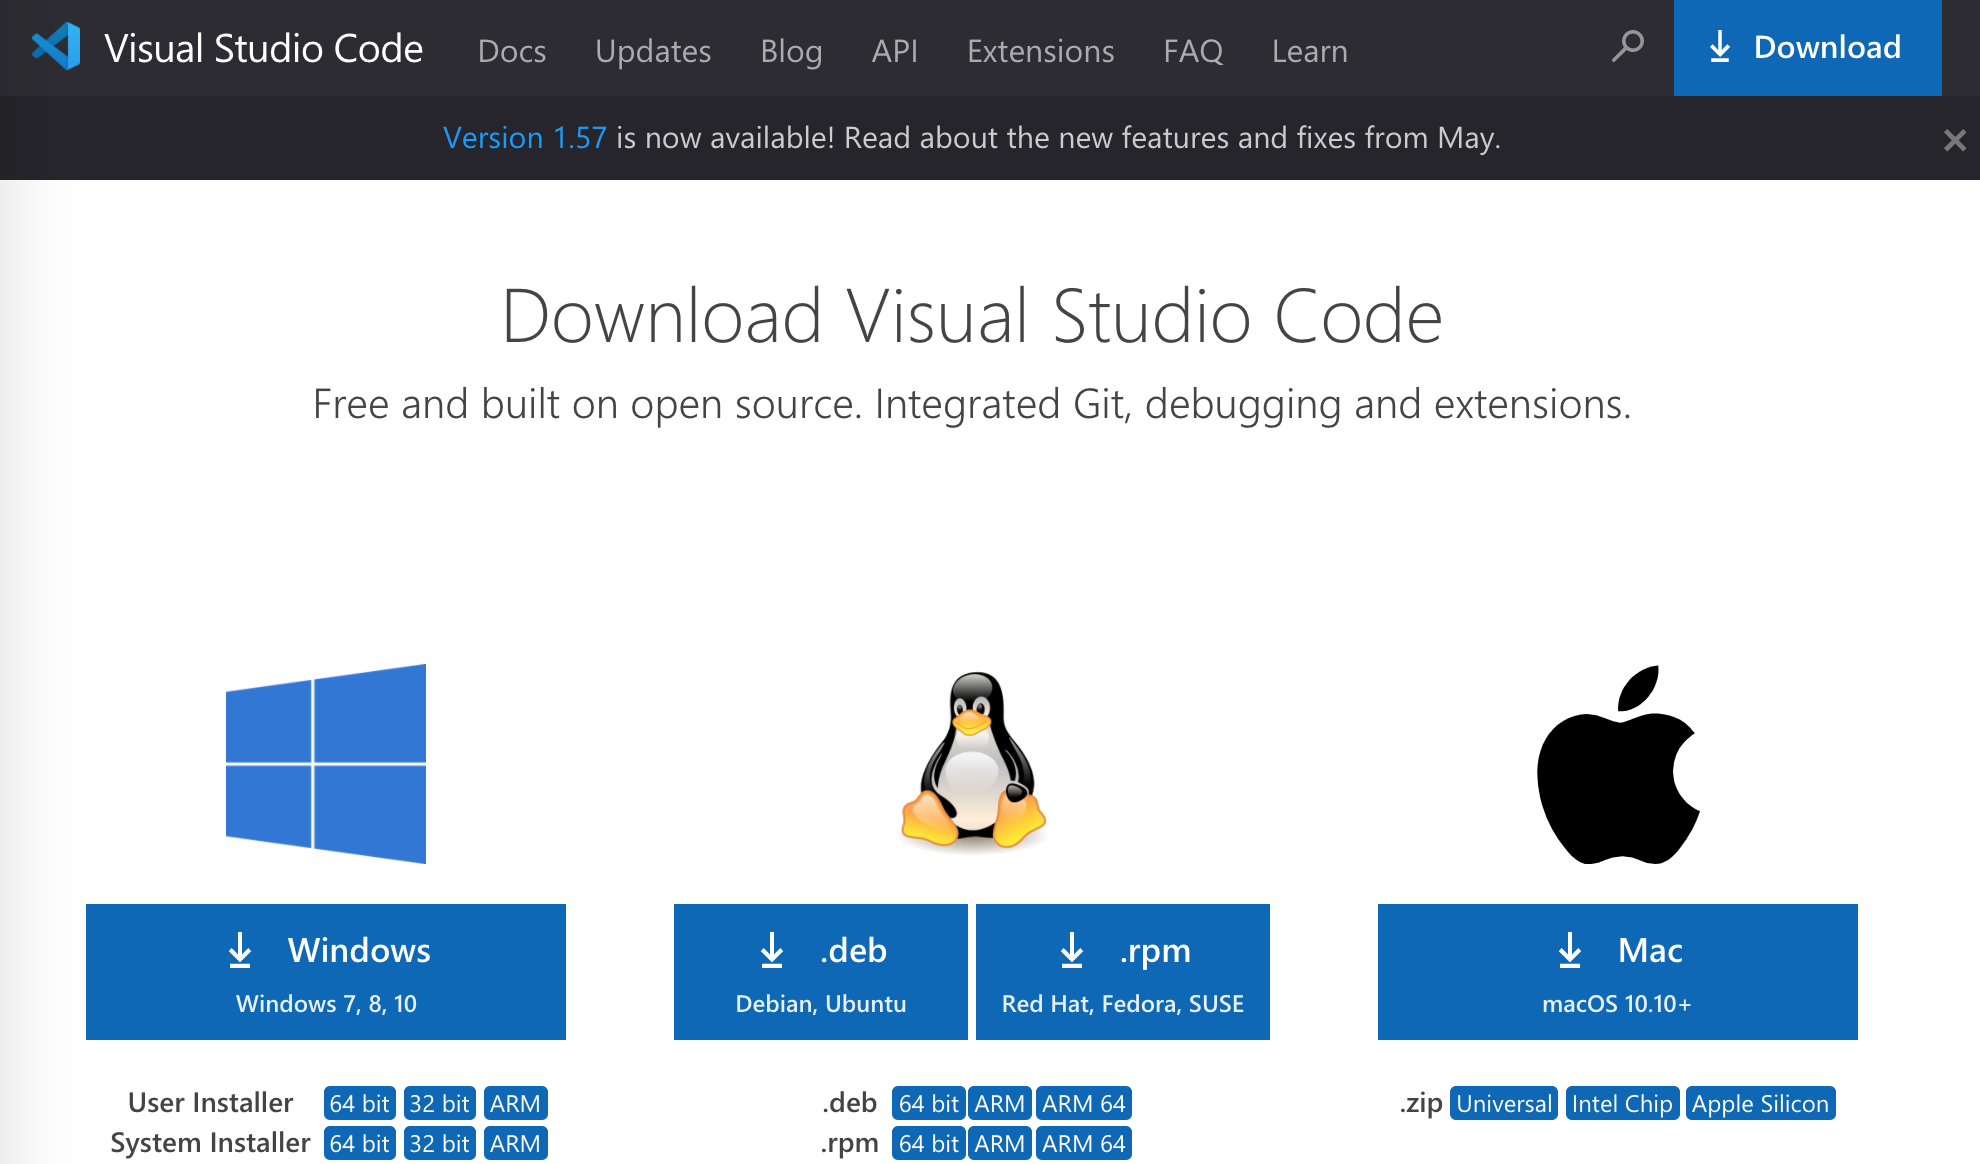Select System Installer 64 bit
This screenshot has width=1980, height=1164.
(360, 1144)
